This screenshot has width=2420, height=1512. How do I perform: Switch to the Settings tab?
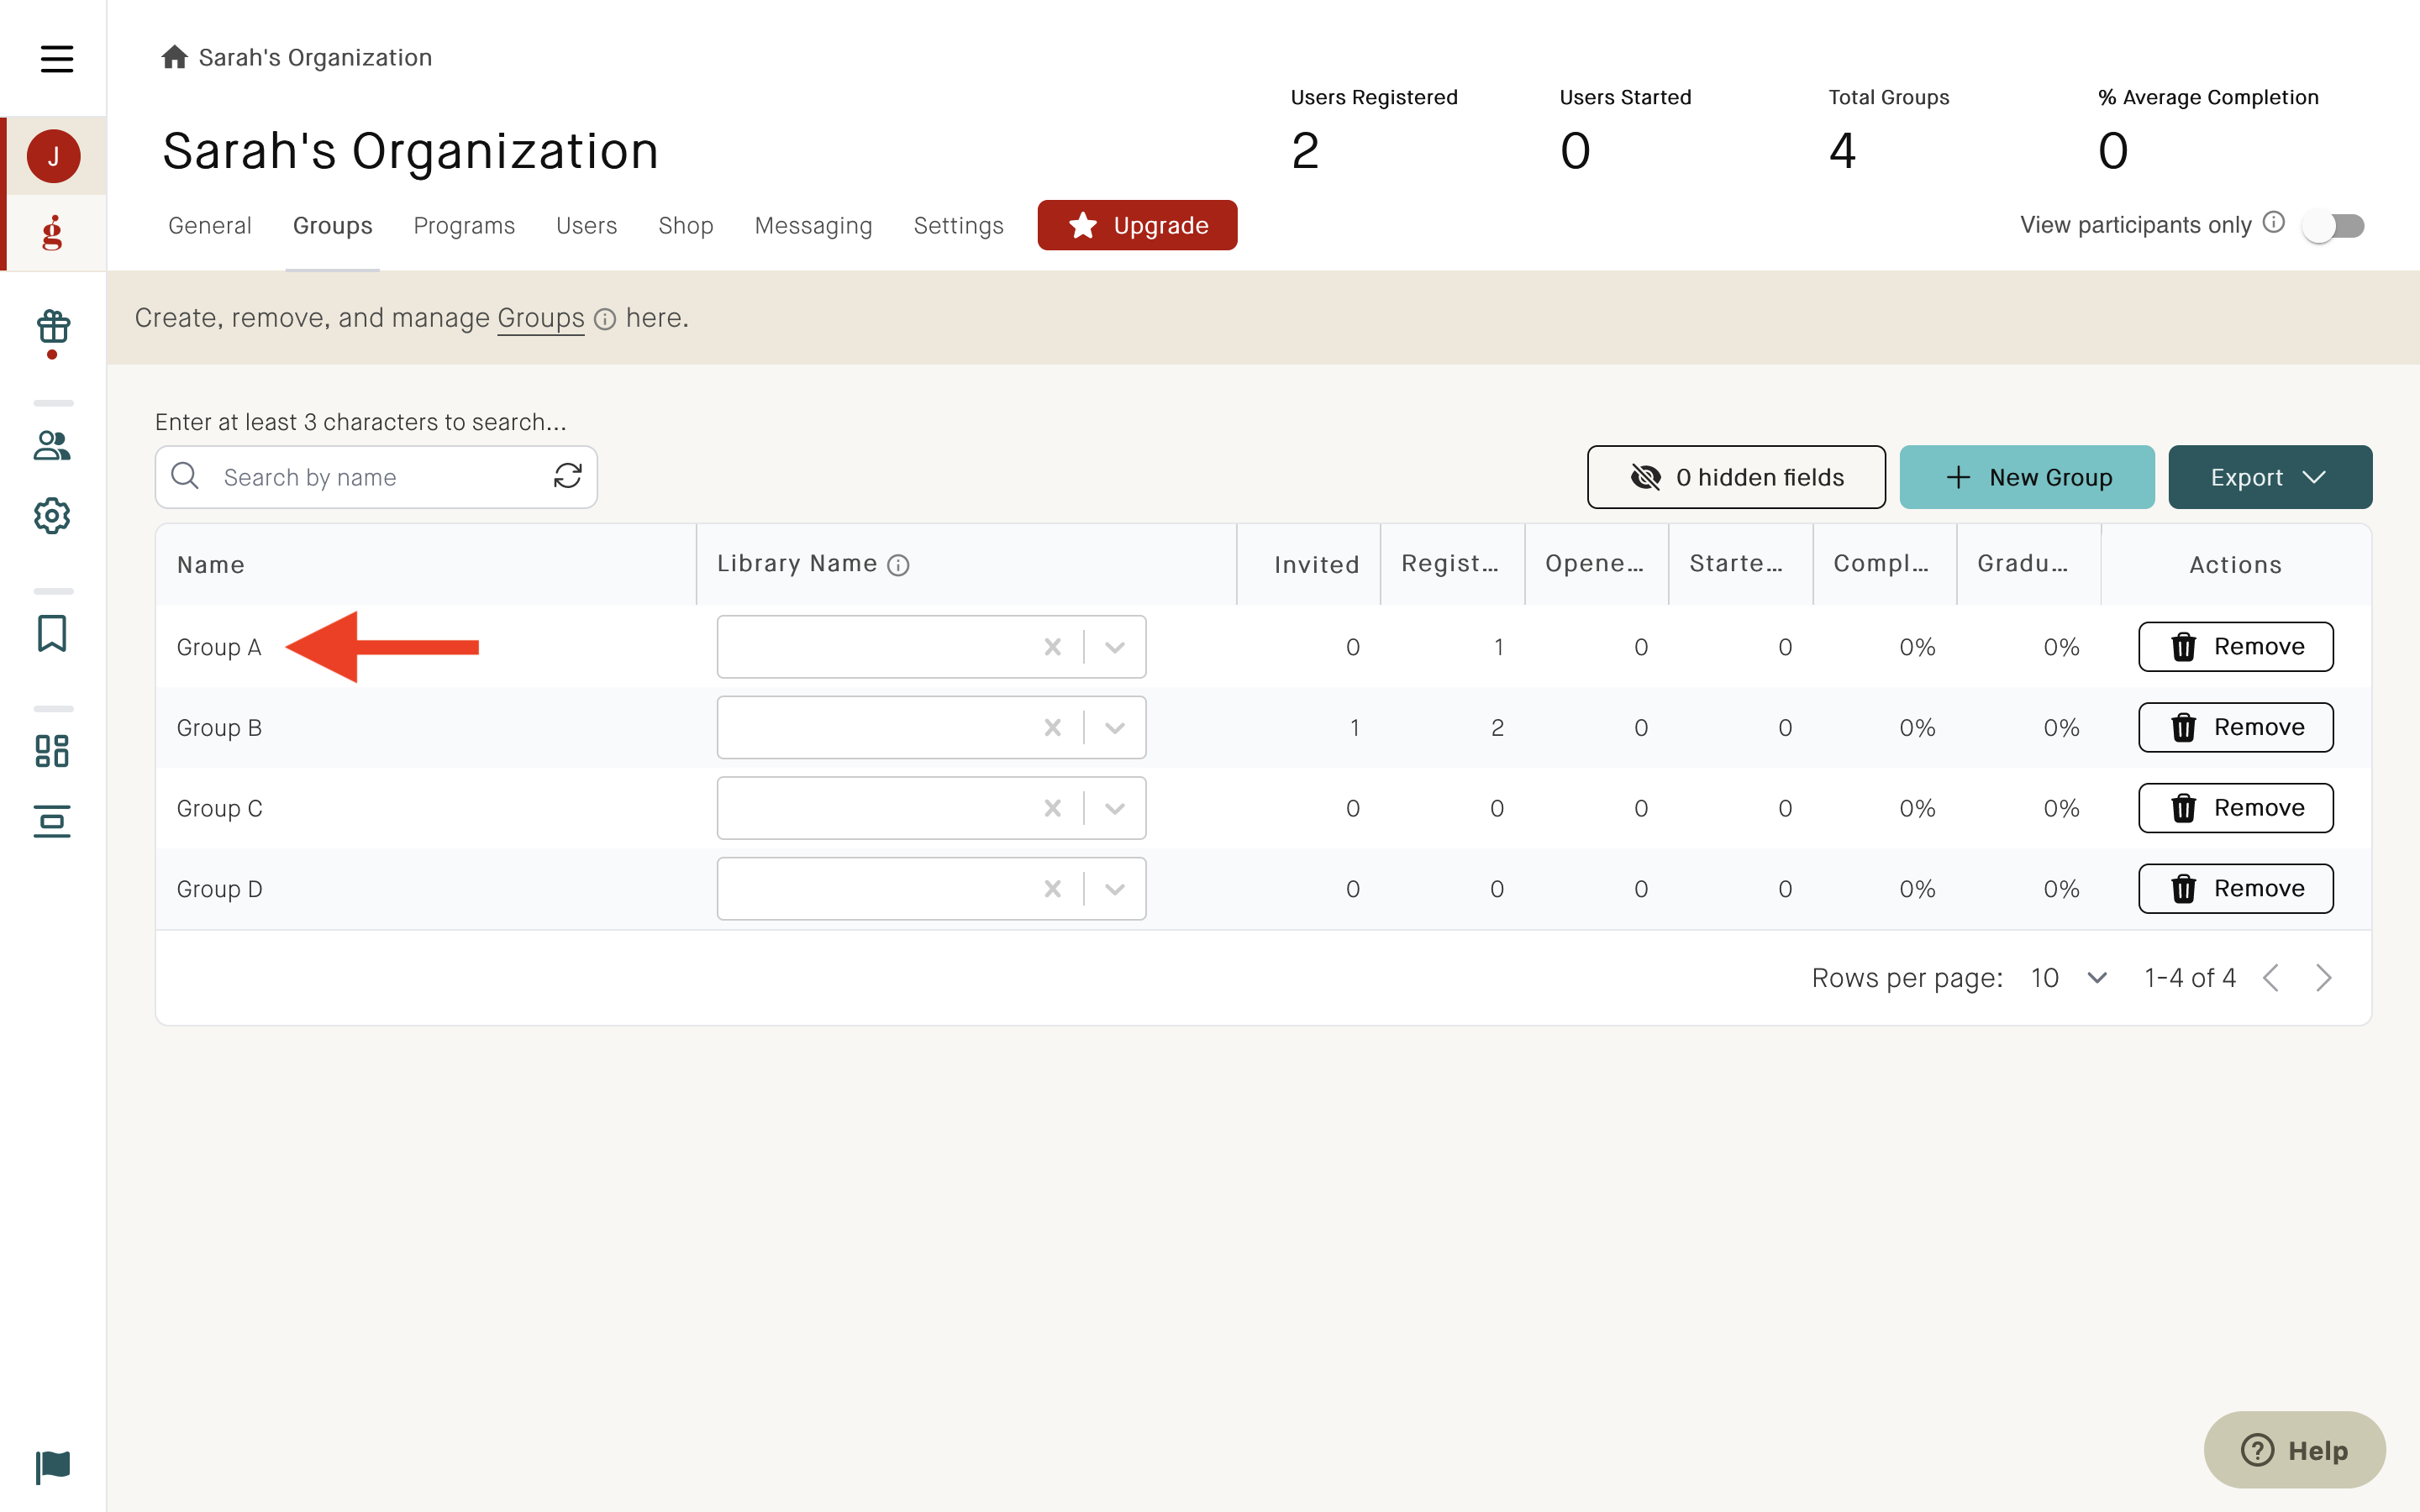[958, 226]
